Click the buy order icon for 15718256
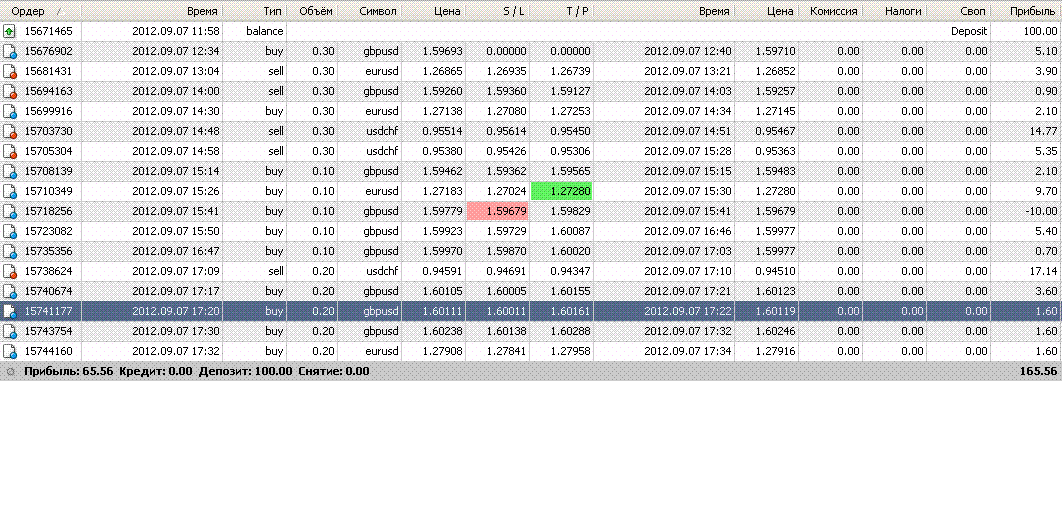 coord(9,211)
